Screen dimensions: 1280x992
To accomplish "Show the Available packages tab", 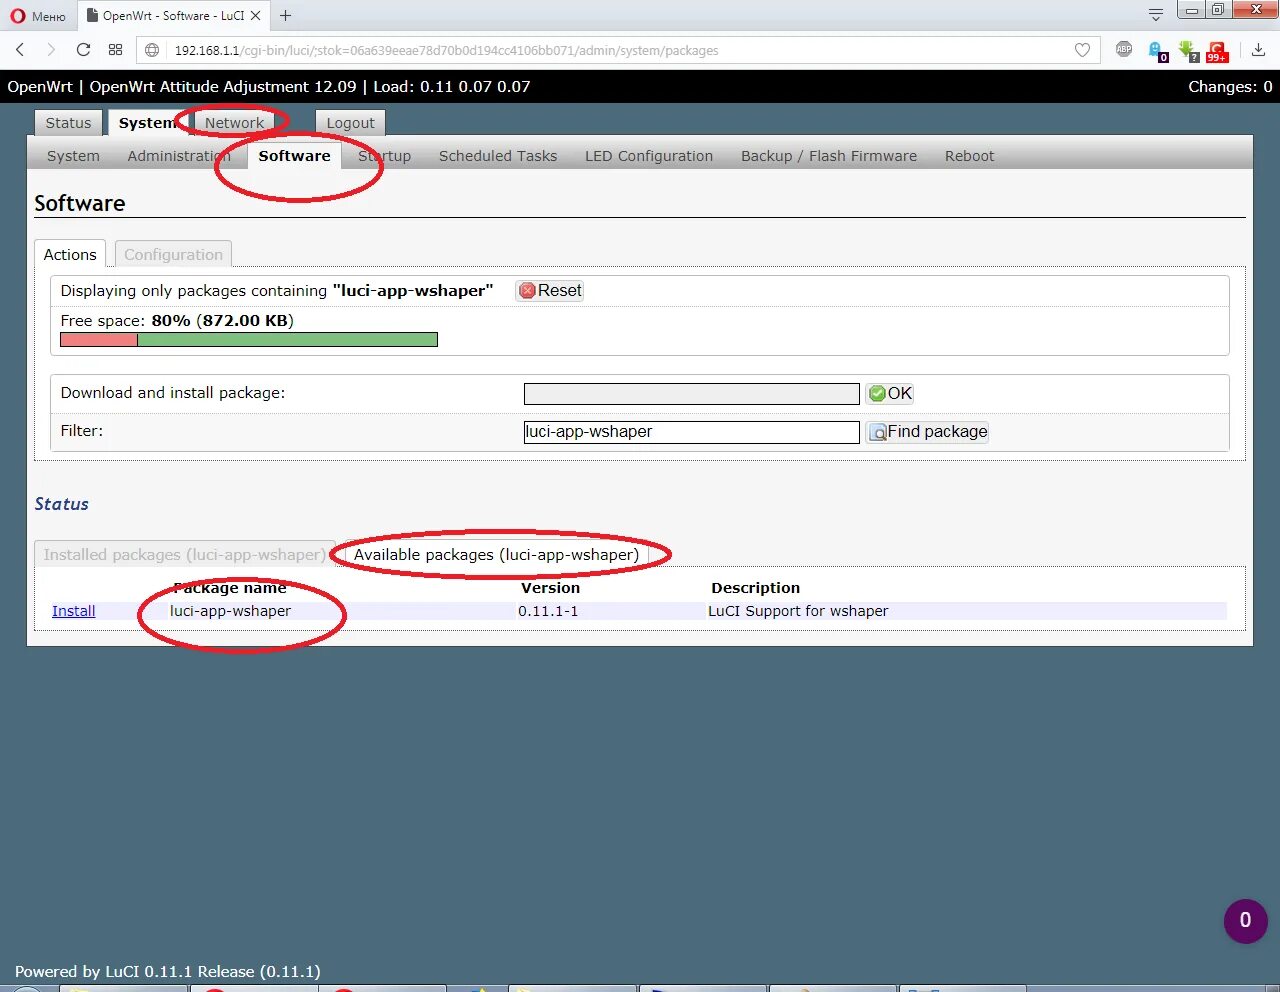I will (496, 554).
